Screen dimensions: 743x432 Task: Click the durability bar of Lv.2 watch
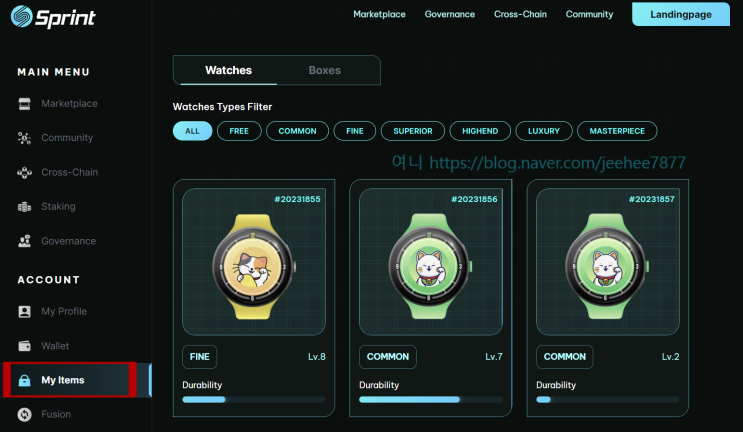coord(607,400)
